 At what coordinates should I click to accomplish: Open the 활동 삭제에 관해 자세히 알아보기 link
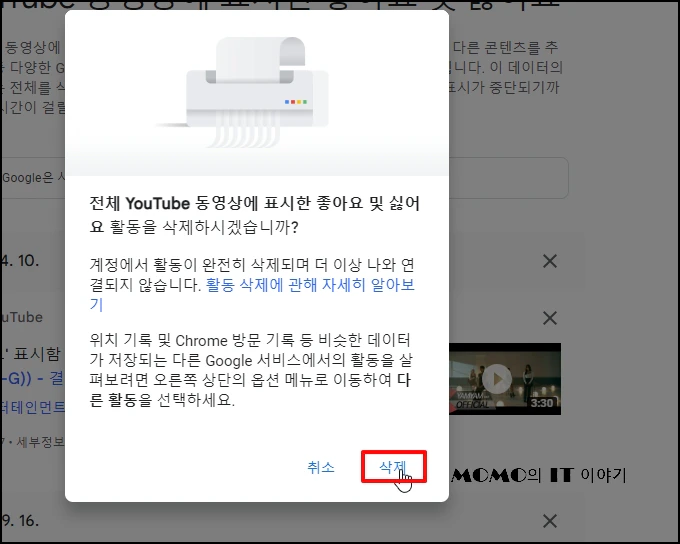pyautogui.click(x=252, y=295)
